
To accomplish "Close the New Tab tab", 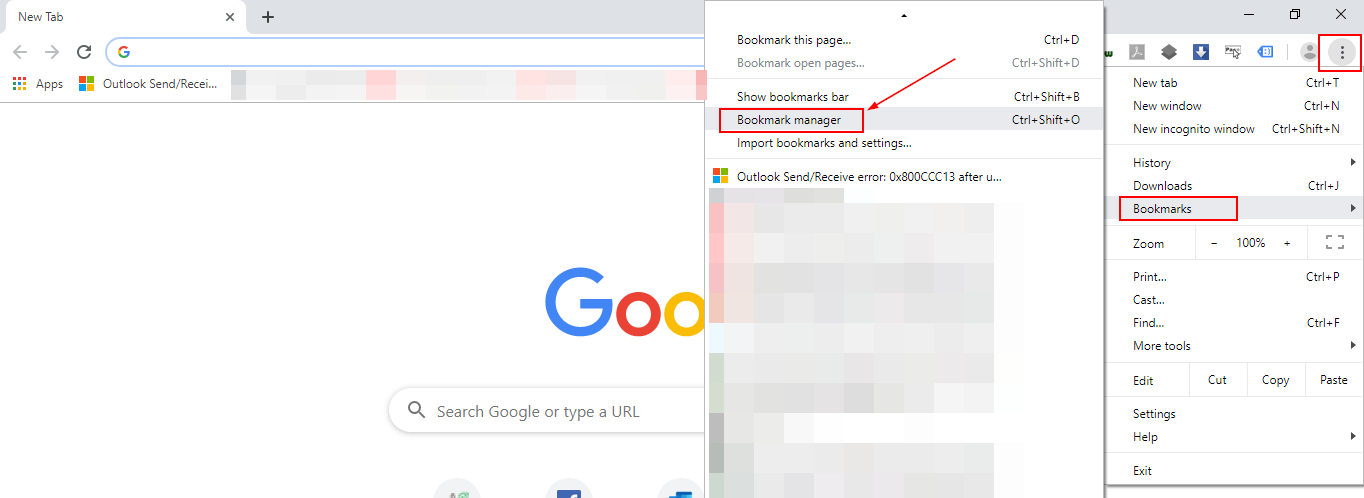I will pyautogui.click(x=229, y=17).
